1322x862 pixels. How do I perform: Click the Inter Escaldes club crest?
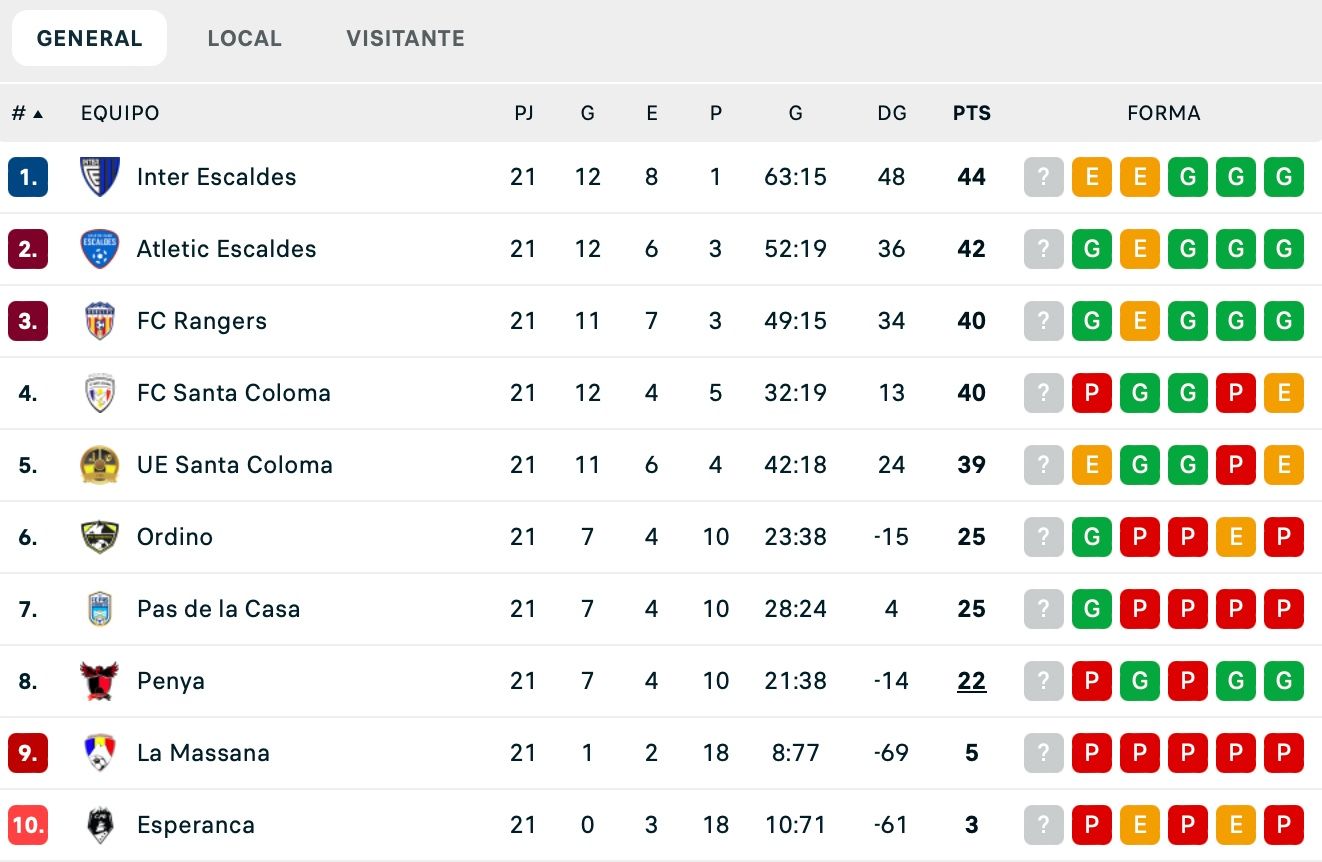(x=101, y=177)
